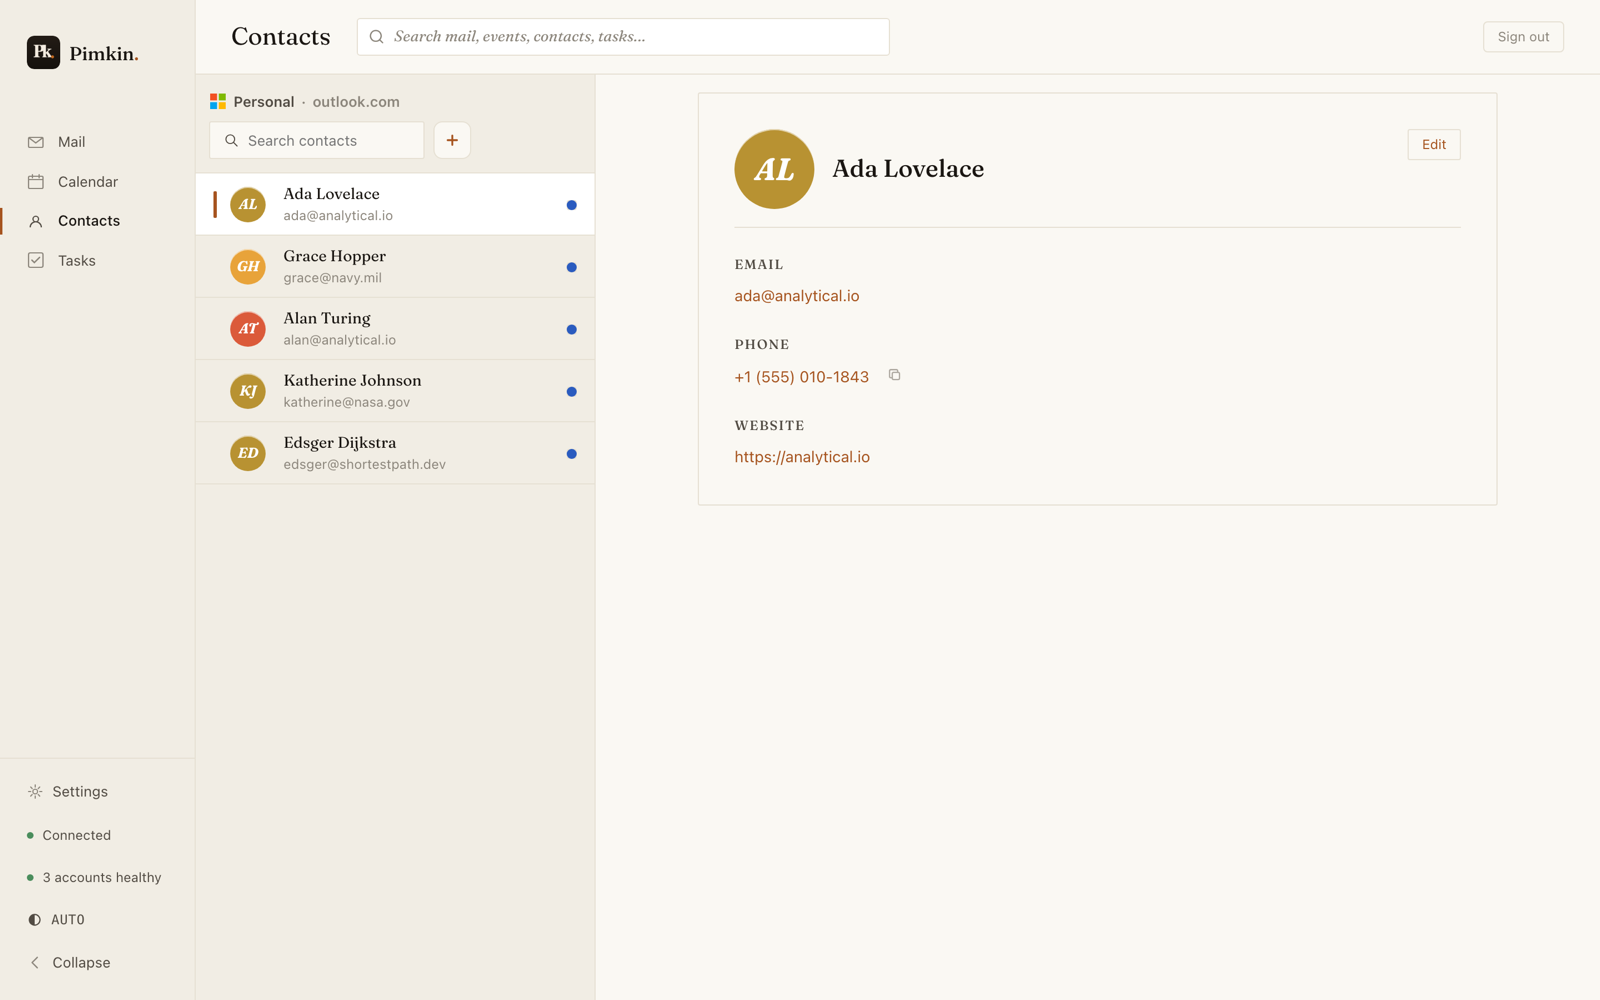
Task: Click the phone number +1 (555) 010-1843
Action: (802, 377)
